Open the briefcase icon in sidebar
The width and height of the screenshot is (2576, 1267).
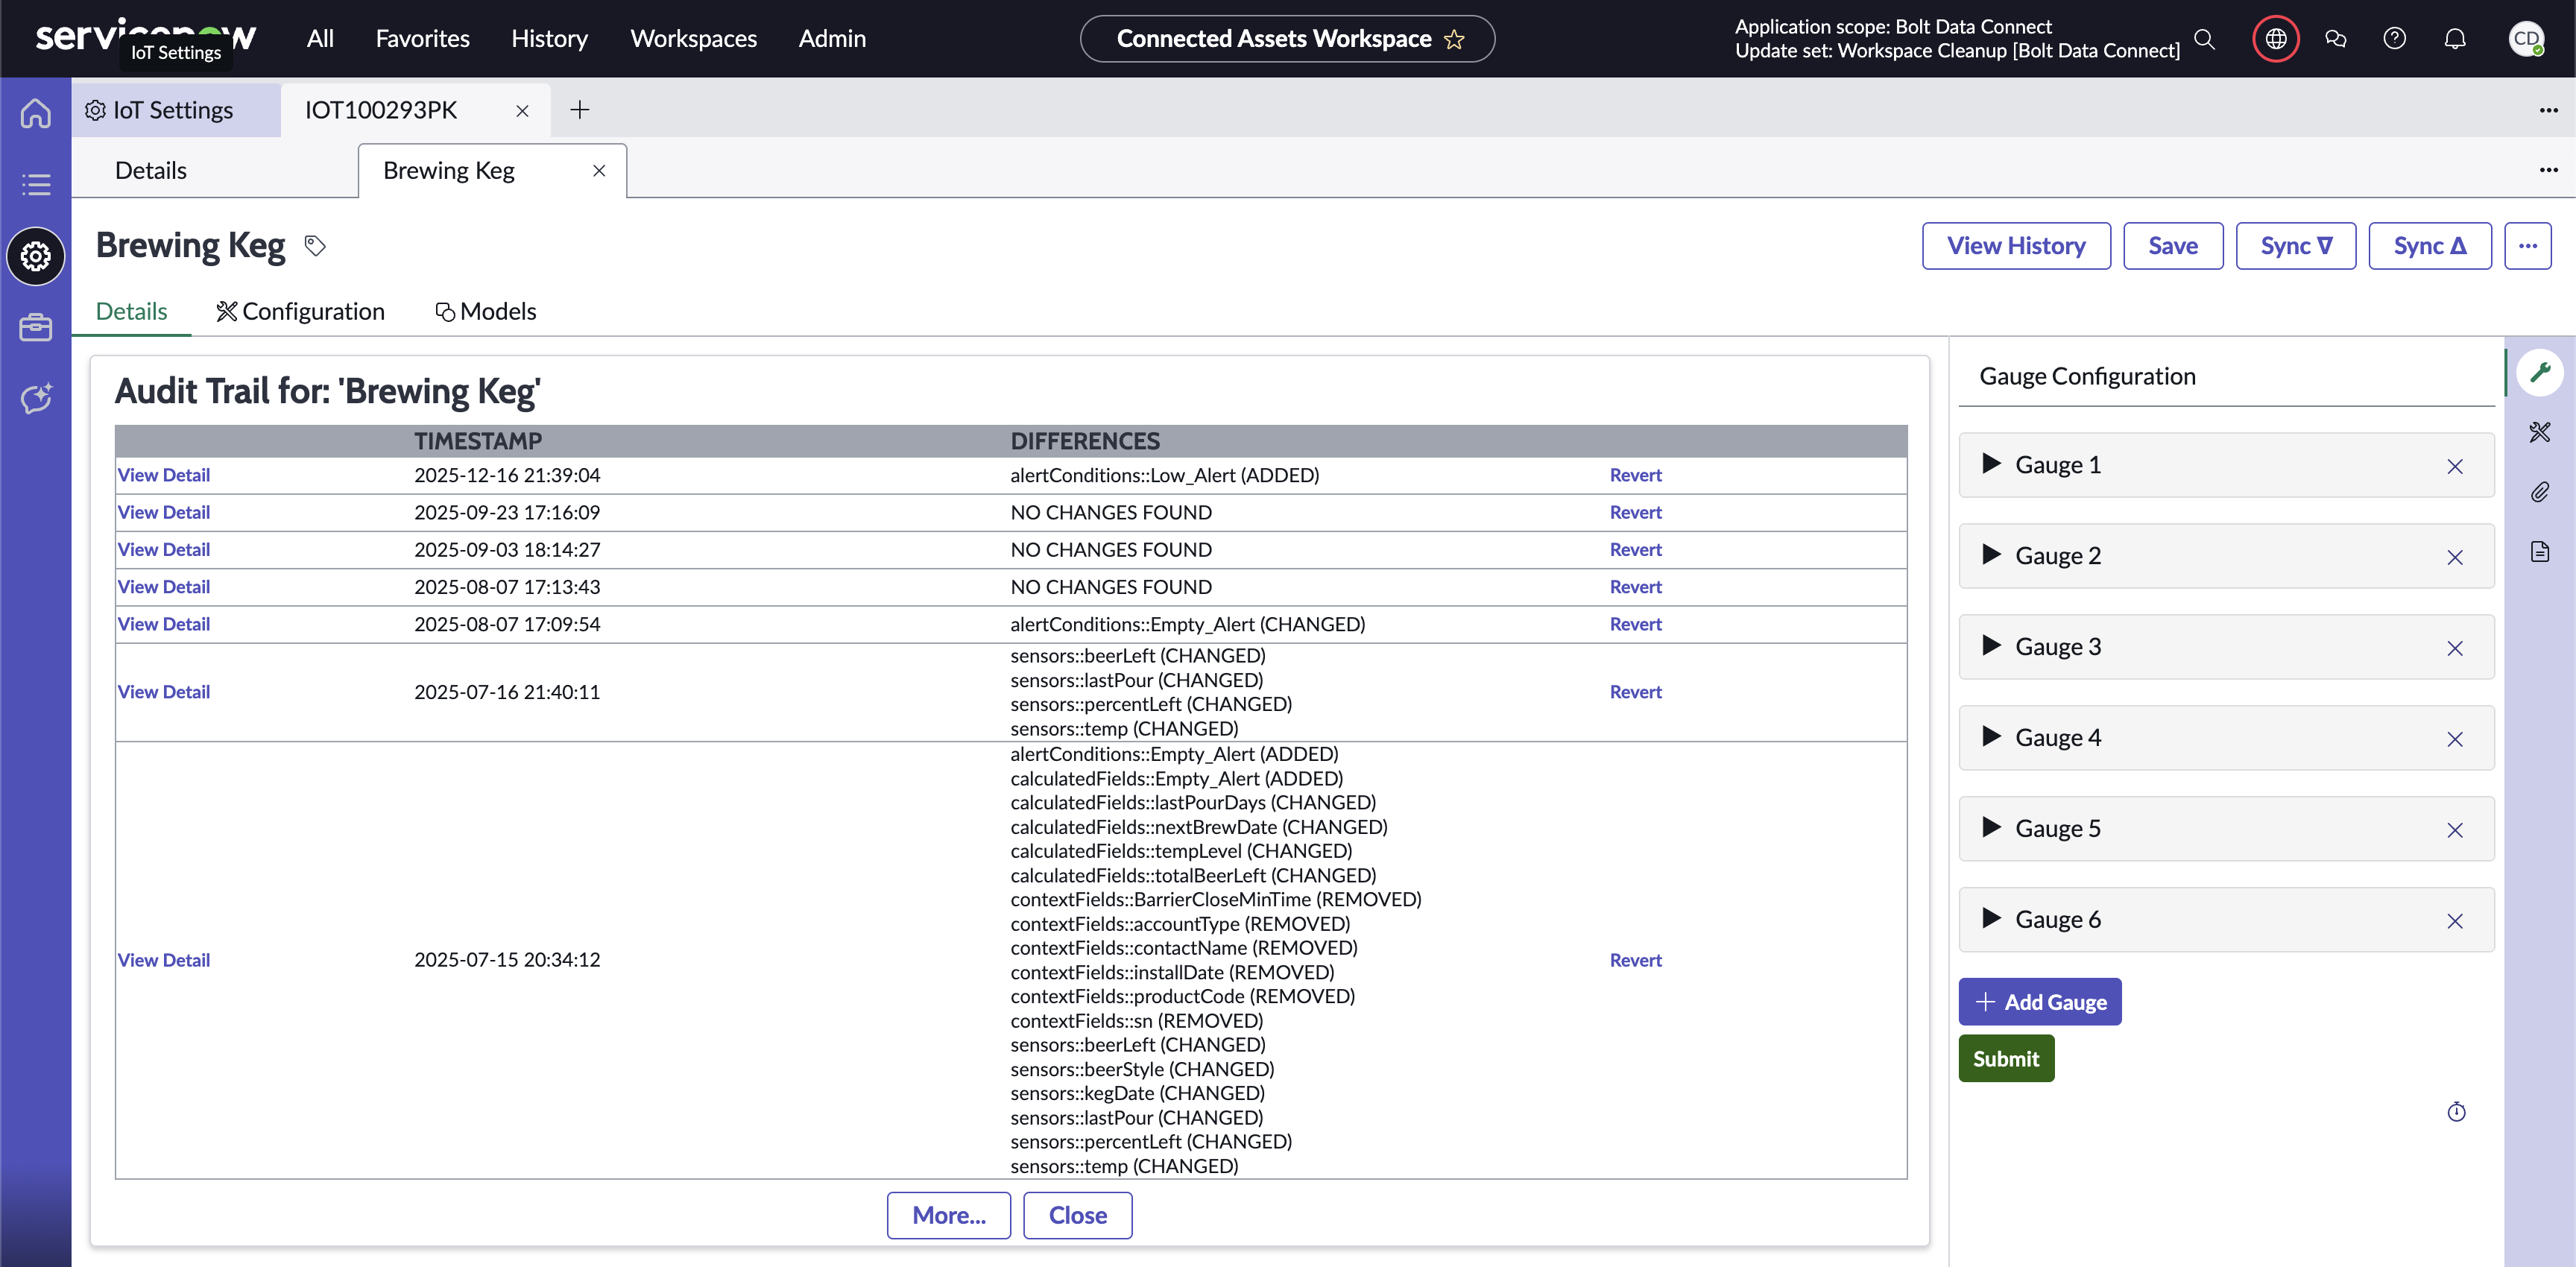coord(36,327)
